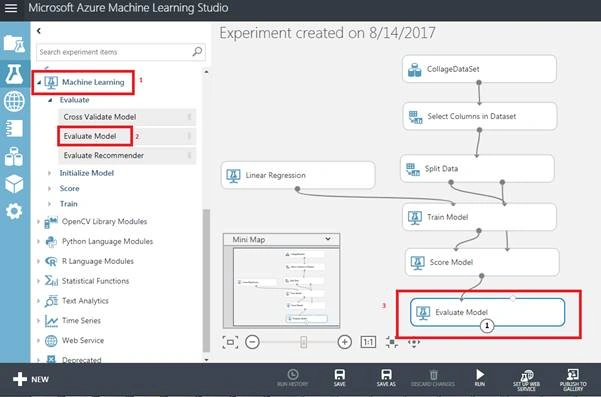Open the Settings gear sidebar icon
Screen dimensions: 601x397
pos(14,211)
